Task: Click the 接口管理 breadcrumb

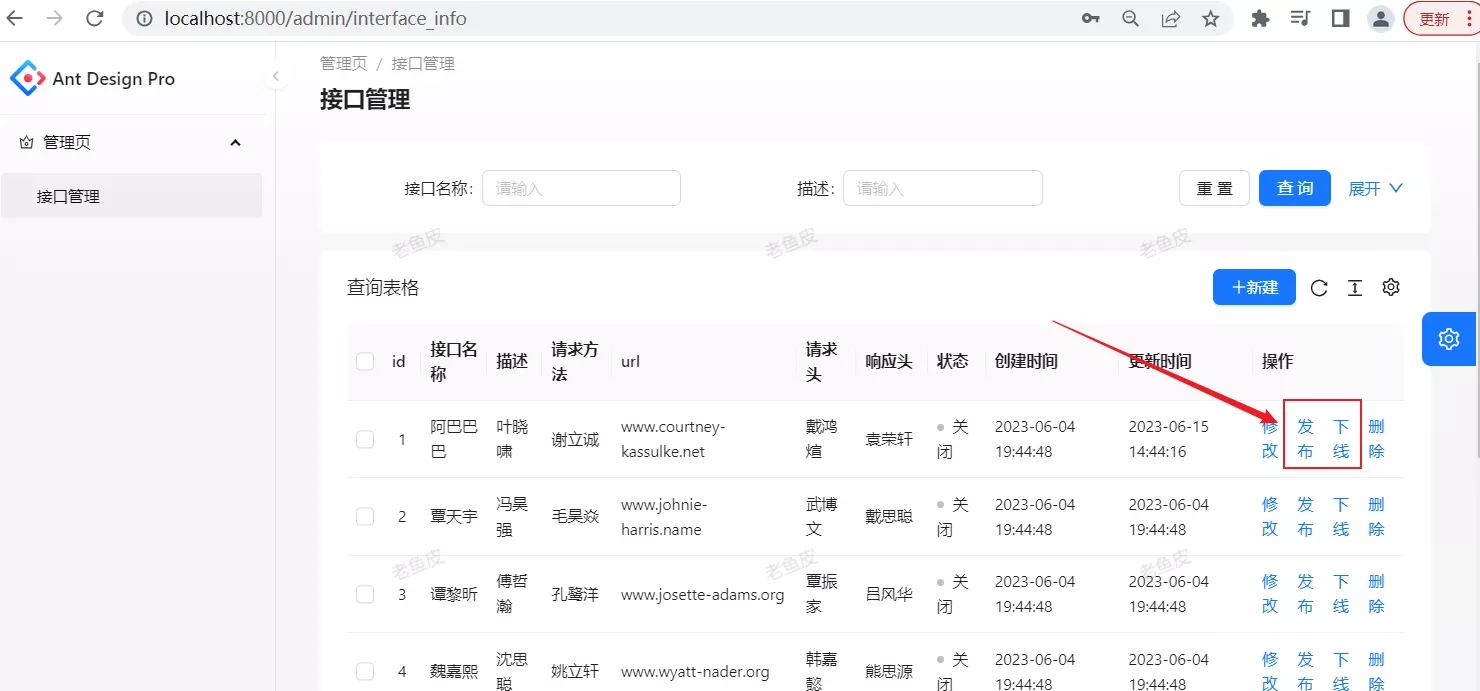Action: click(423, 63)
